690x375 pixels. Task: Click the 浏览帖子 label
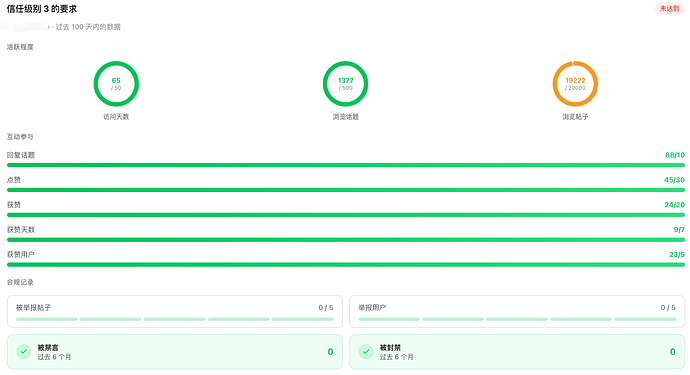pyautogui.click(x=575, y=117)
